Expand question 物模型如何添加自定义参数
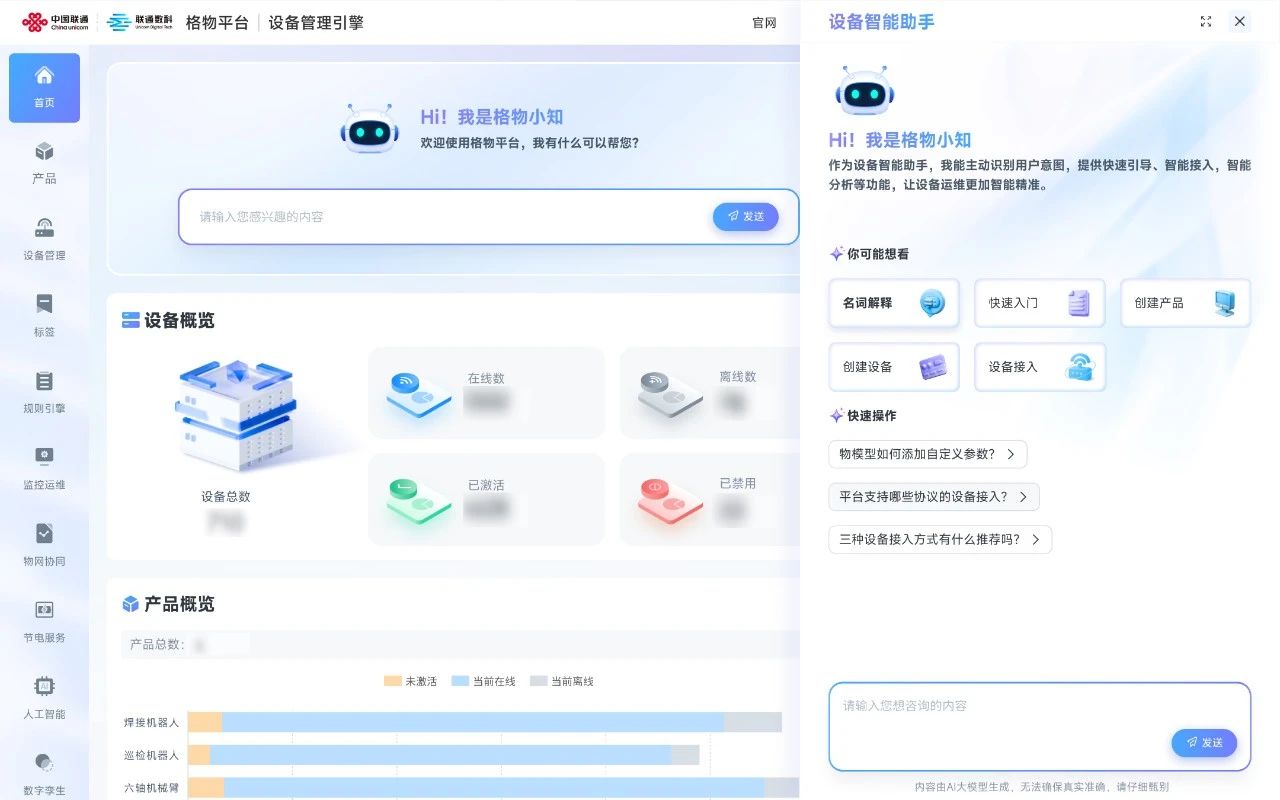This screenshot has height=800, width=1280. pyautogui.click(x=927, y=454)
